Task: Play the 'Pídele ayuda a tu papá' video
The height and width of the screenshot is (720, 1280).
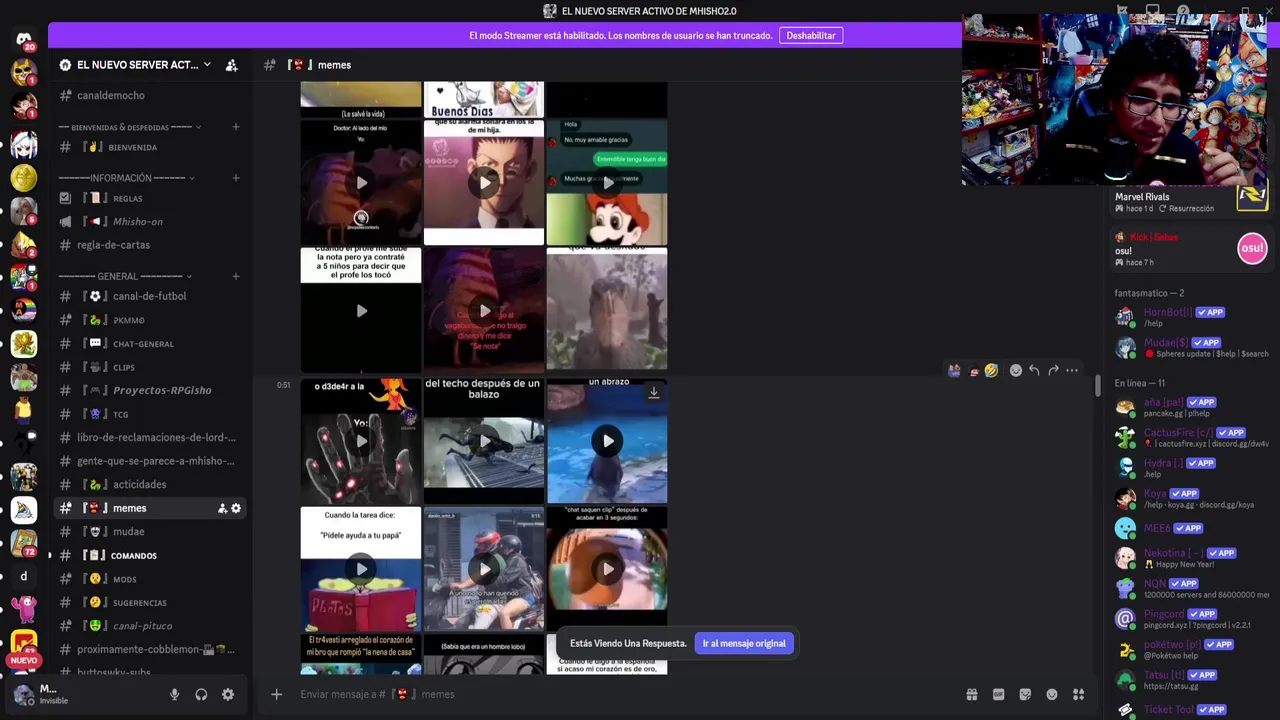Action: 361,569
